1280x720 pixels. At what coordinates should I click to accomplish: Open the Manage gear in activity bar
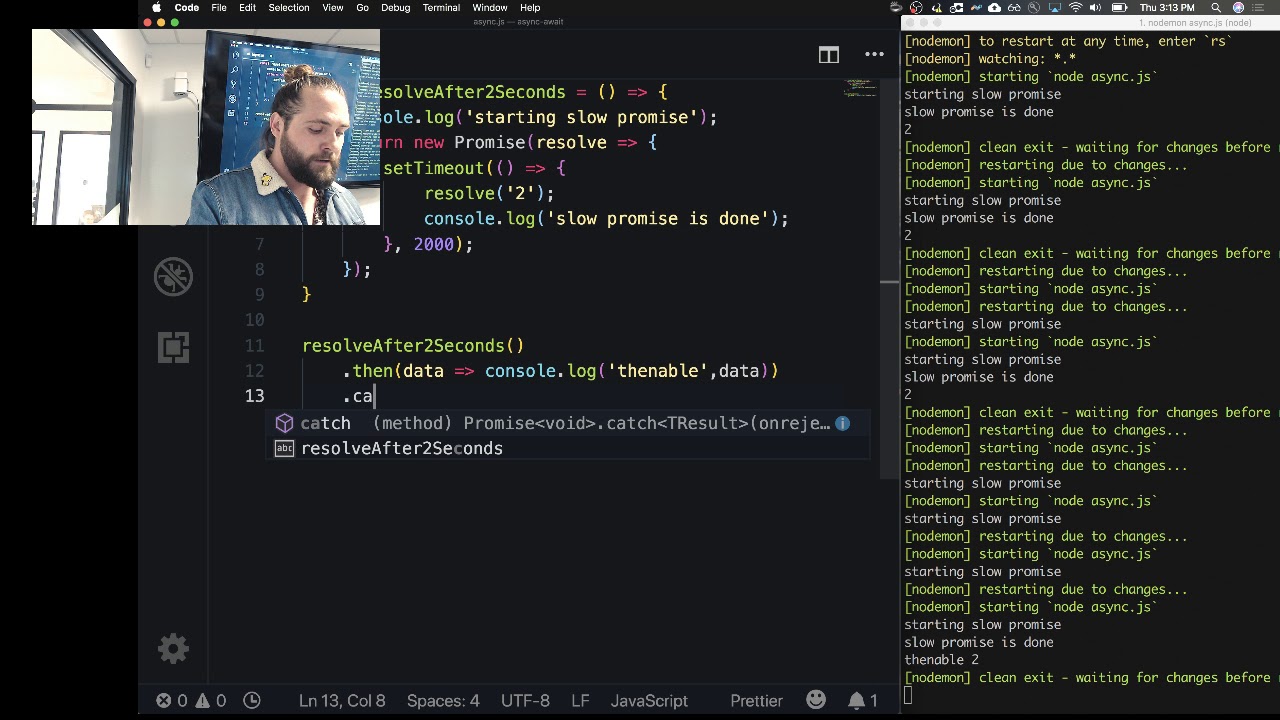click(173, 649)
